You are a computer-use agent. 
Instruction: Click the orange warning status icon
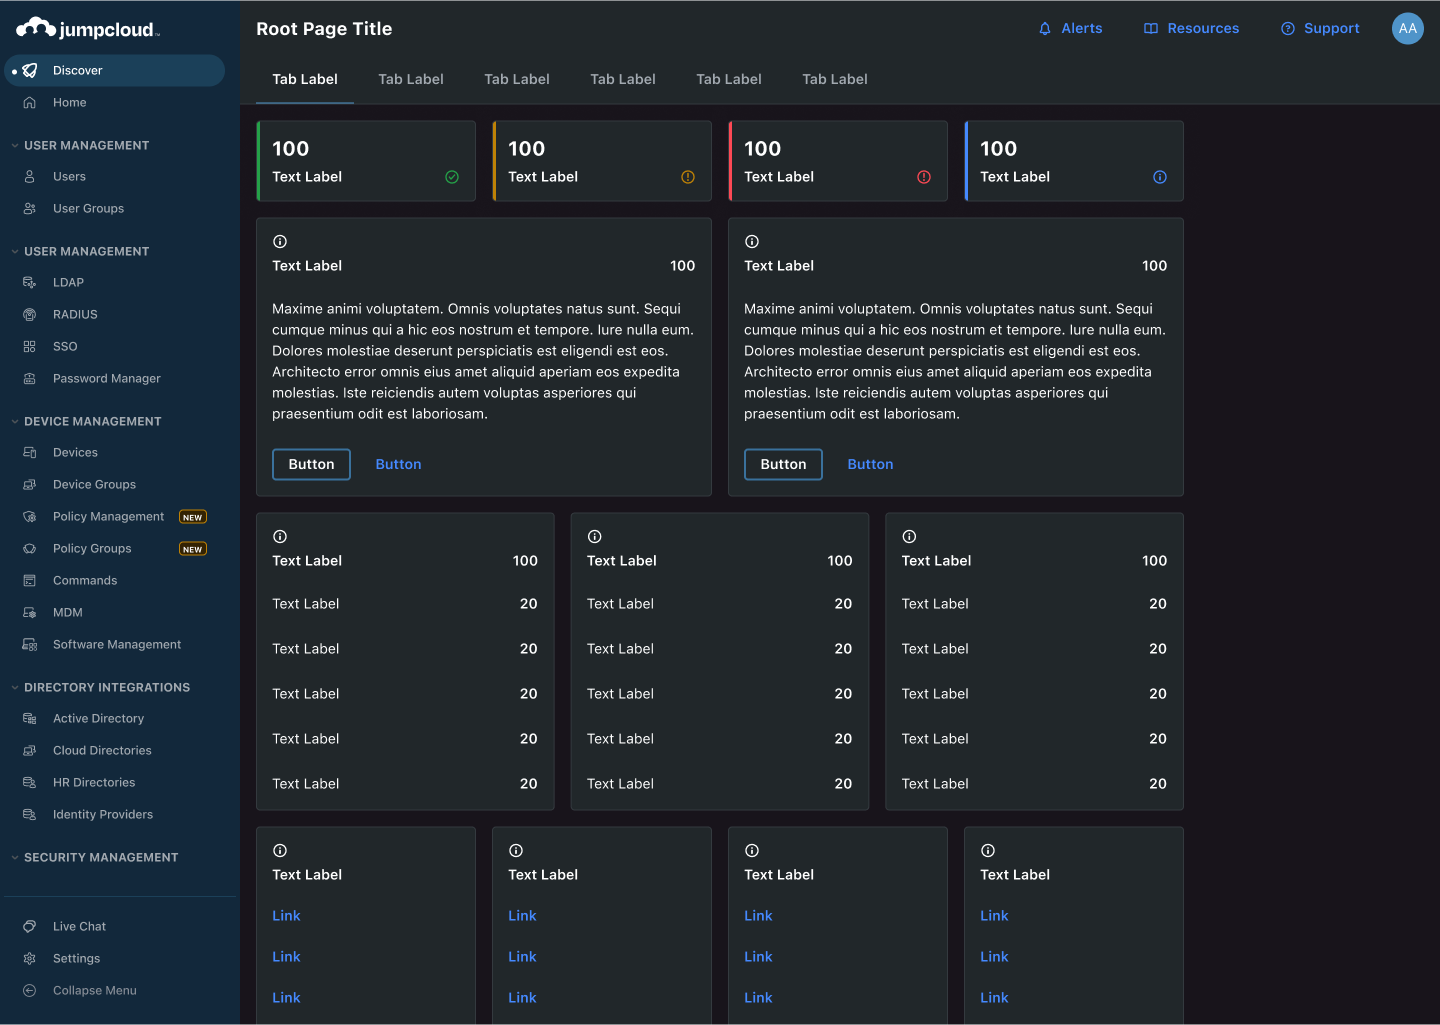pyautogui.click(x=688, y=177)
